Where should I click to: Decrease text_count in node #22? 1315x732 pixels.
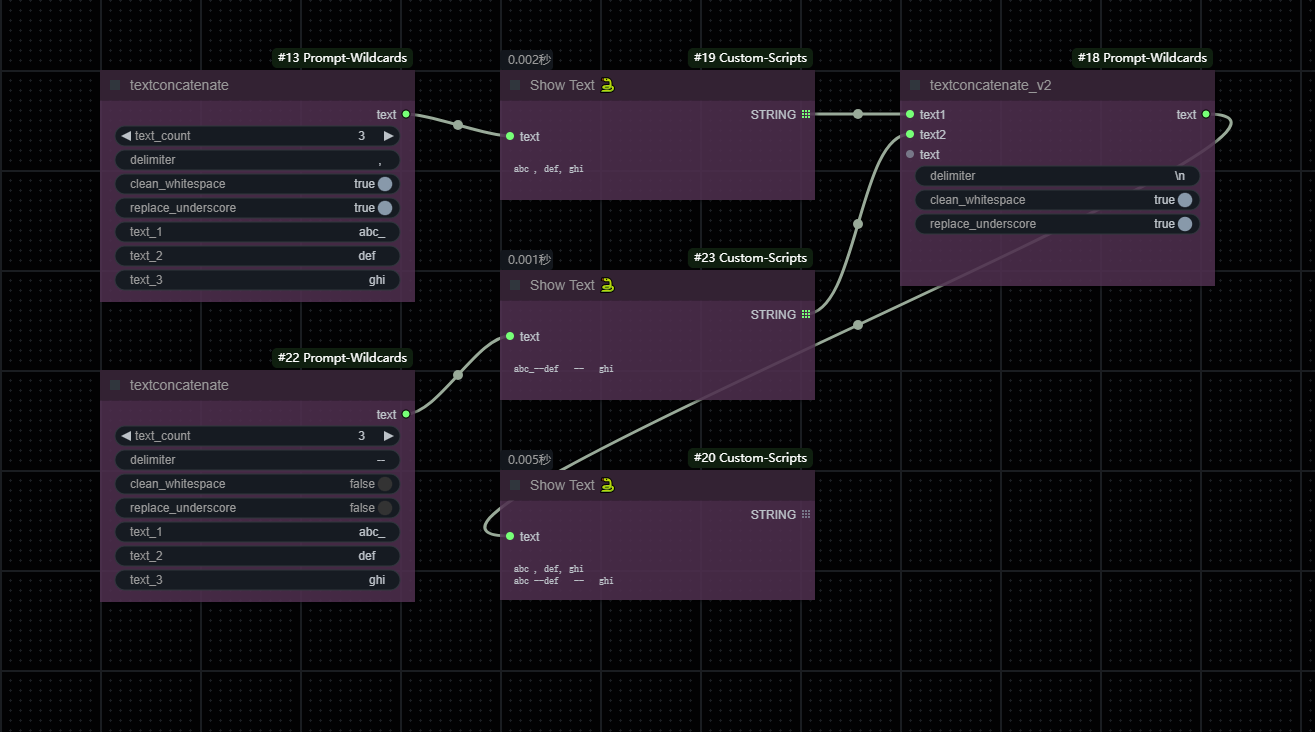click(126, 436)
